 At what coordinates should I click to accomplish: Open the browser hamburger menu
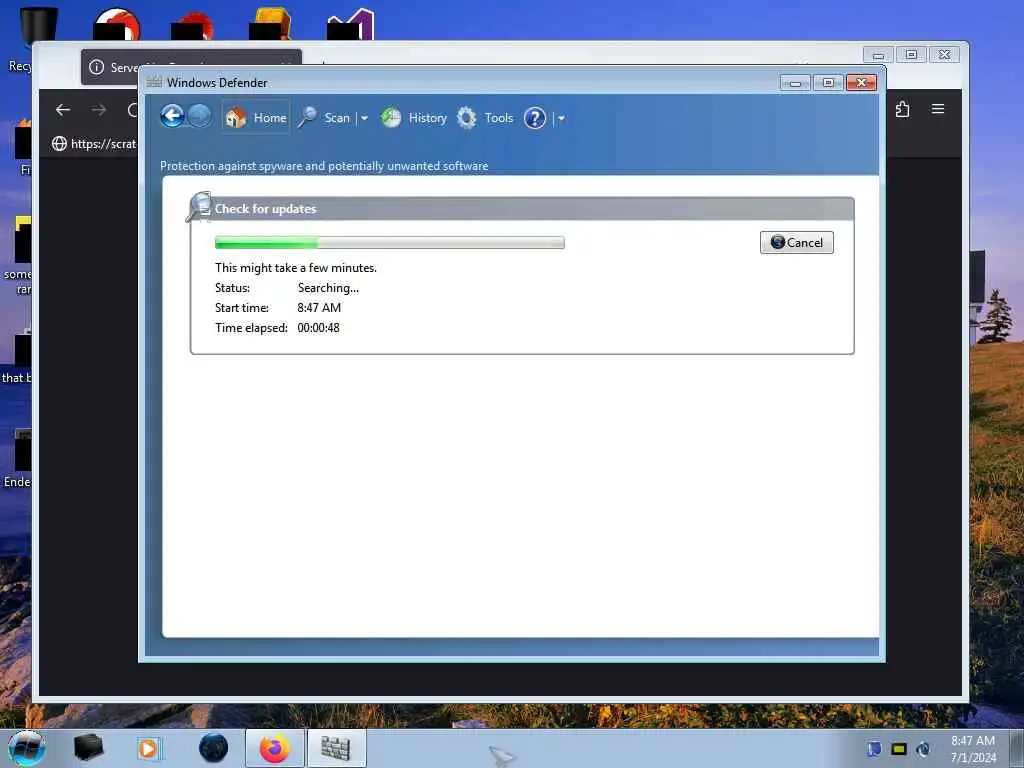point(938,109)
